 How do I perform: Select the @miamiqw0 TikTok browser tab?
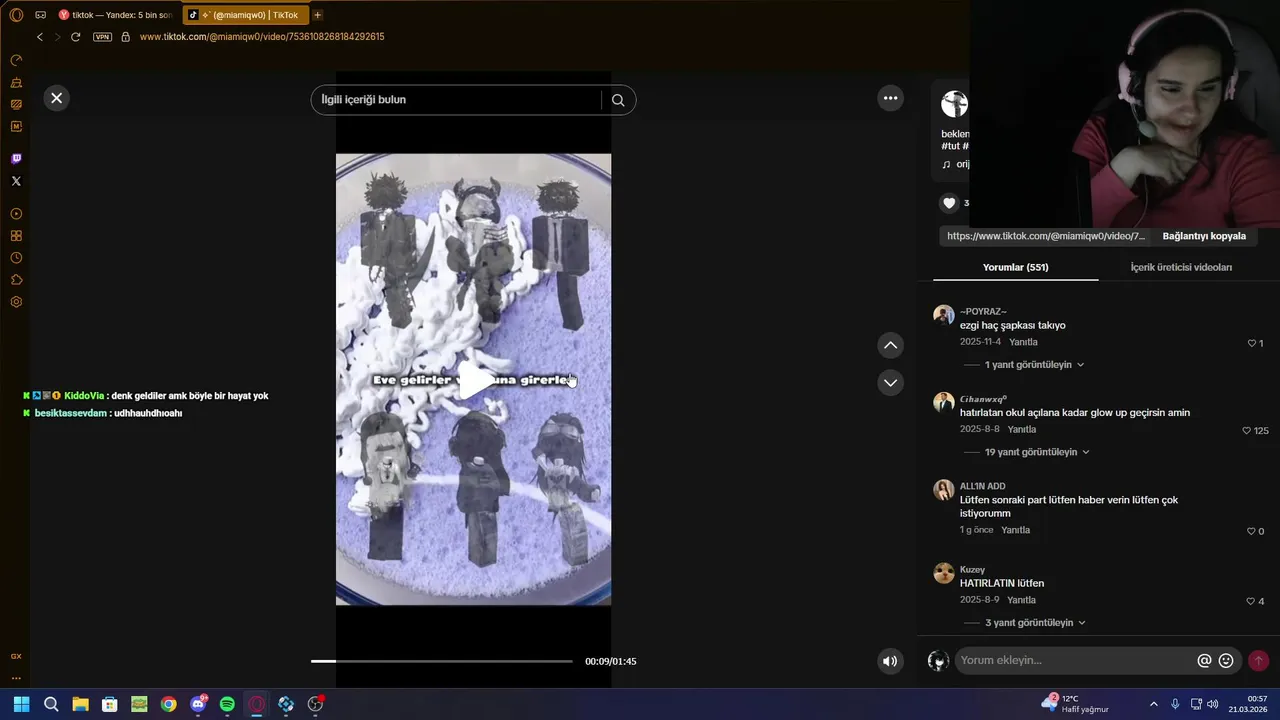245,15
